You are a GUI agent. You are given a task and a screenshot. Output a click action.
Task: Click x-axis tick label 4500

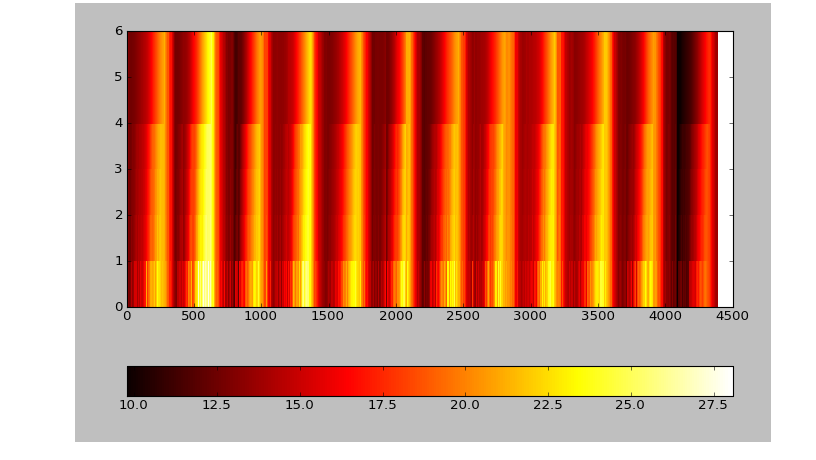click(x=732, y=316)
